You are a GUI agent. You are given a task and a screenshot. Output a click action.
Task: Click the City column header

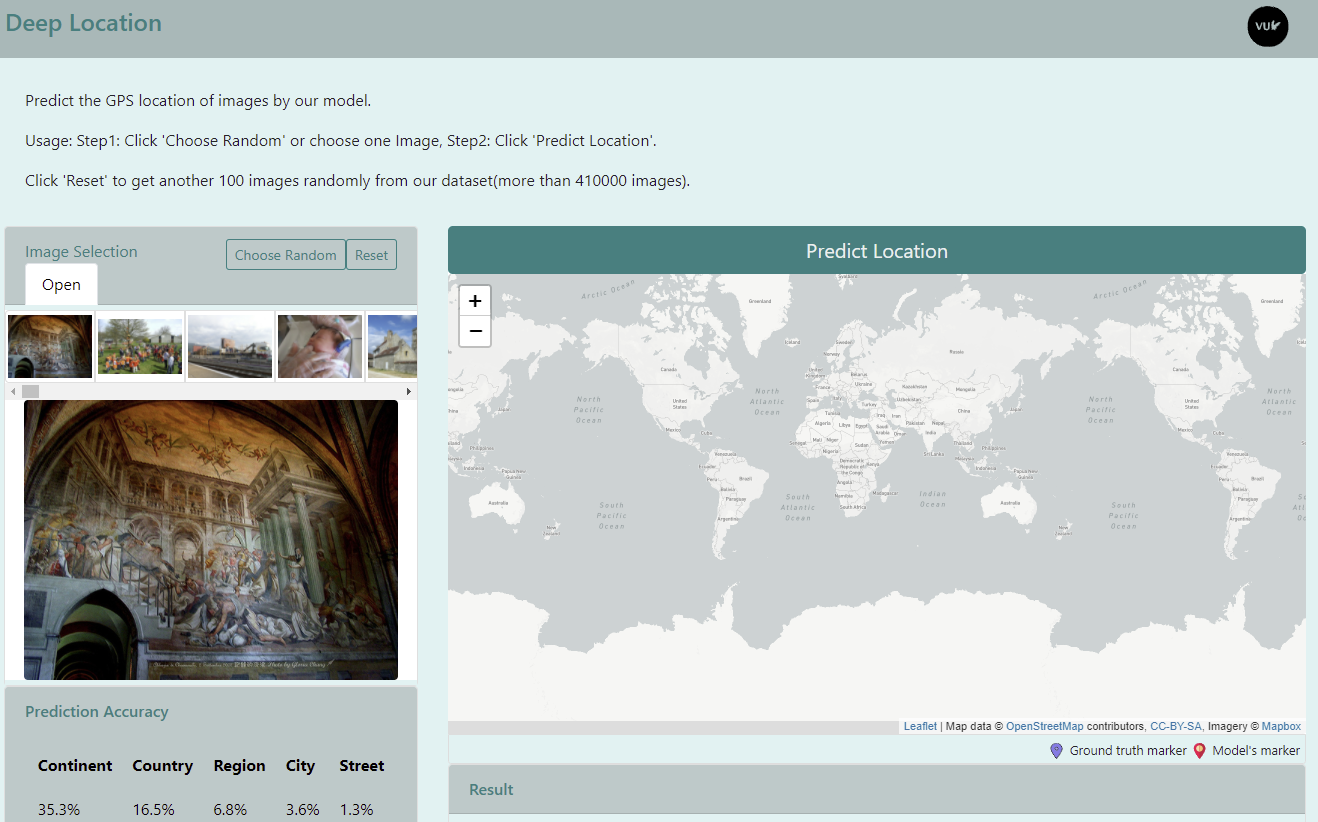300,766
